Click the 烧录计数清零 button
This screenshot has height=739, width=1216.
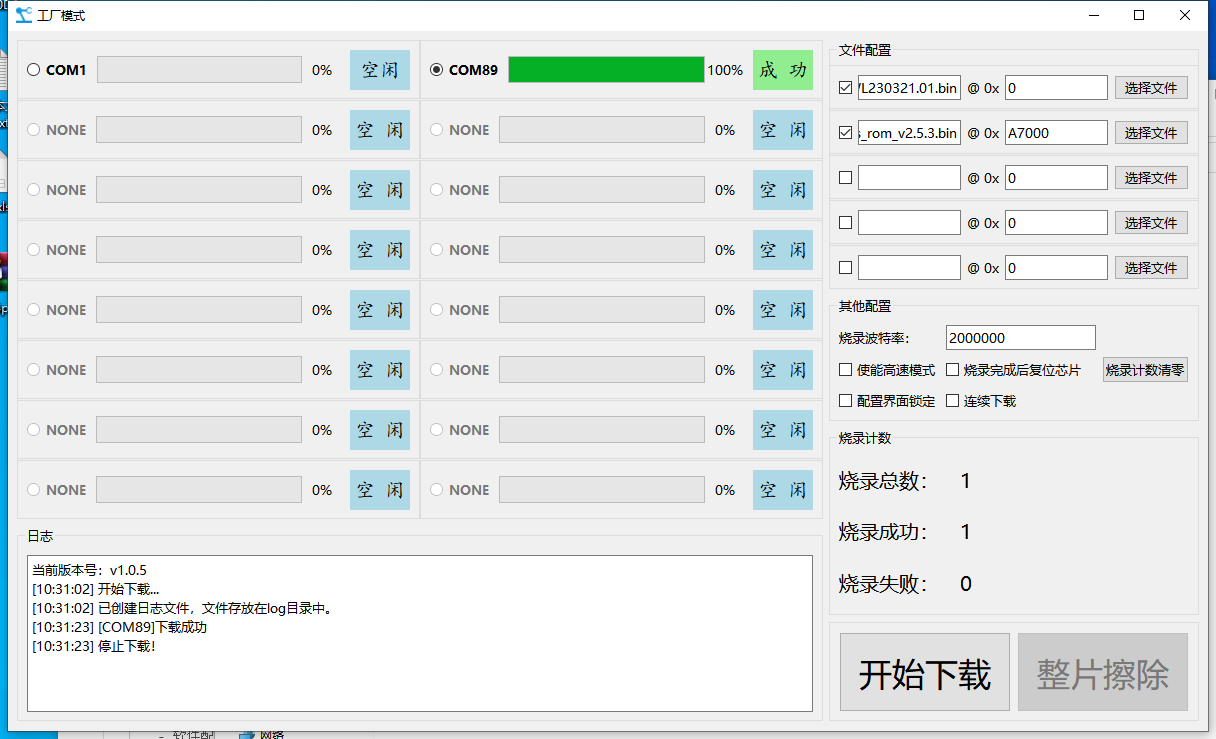click(x=1145, y=370)
